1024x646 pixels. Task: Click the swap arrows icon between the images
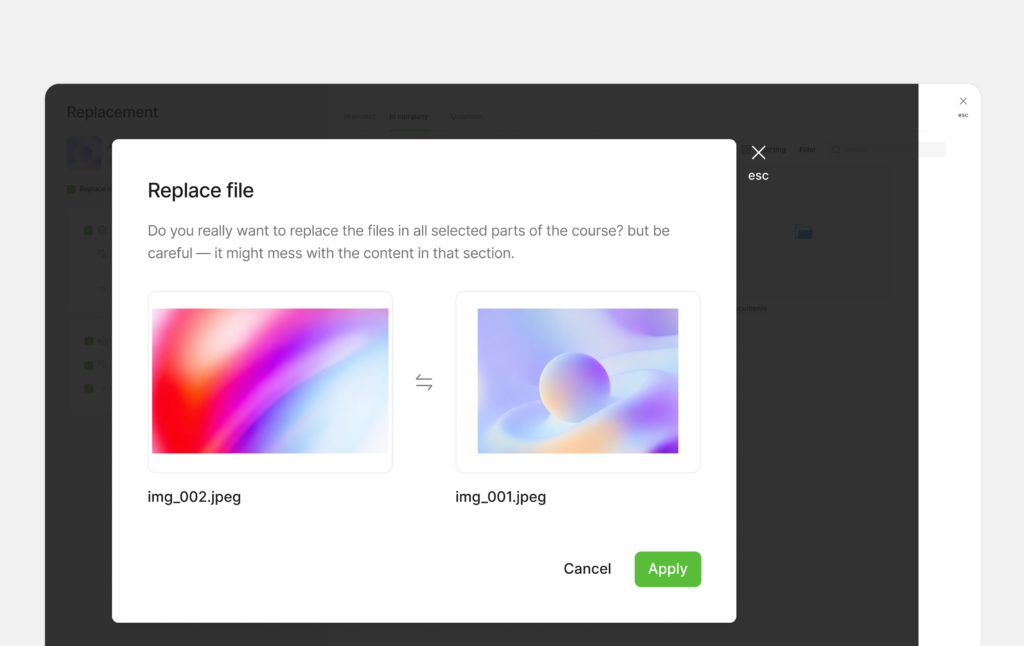pos(424,382)
